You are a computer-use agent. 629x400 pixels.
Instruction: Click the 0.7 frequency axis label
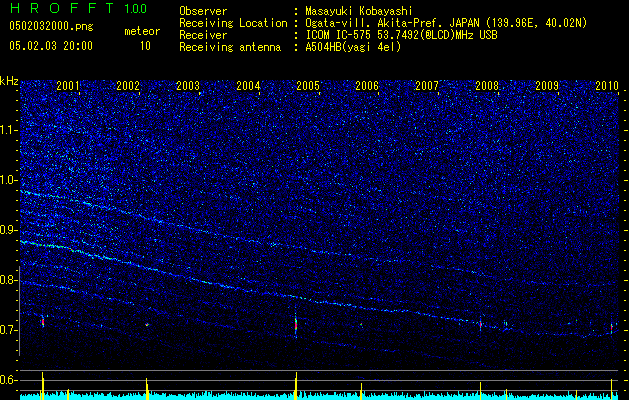[x=9, y=330]
